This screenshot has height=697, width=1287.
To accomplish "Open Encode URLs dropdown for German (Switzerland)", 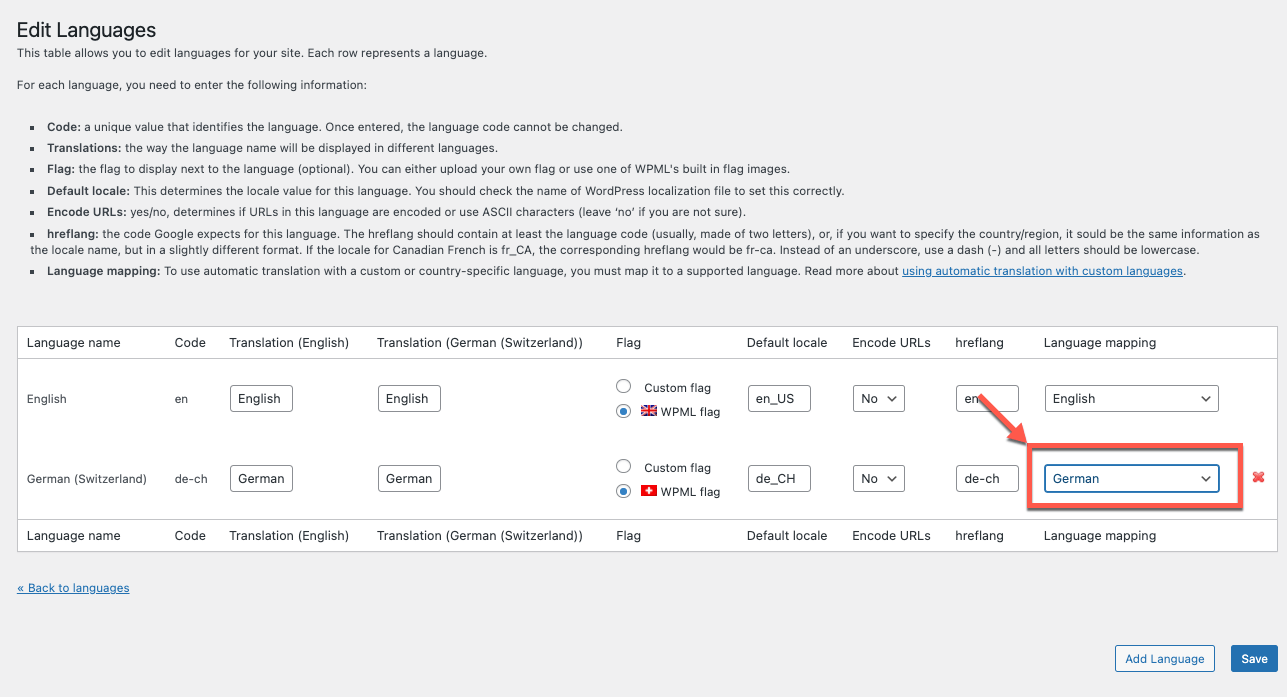I will click(878, 478).
